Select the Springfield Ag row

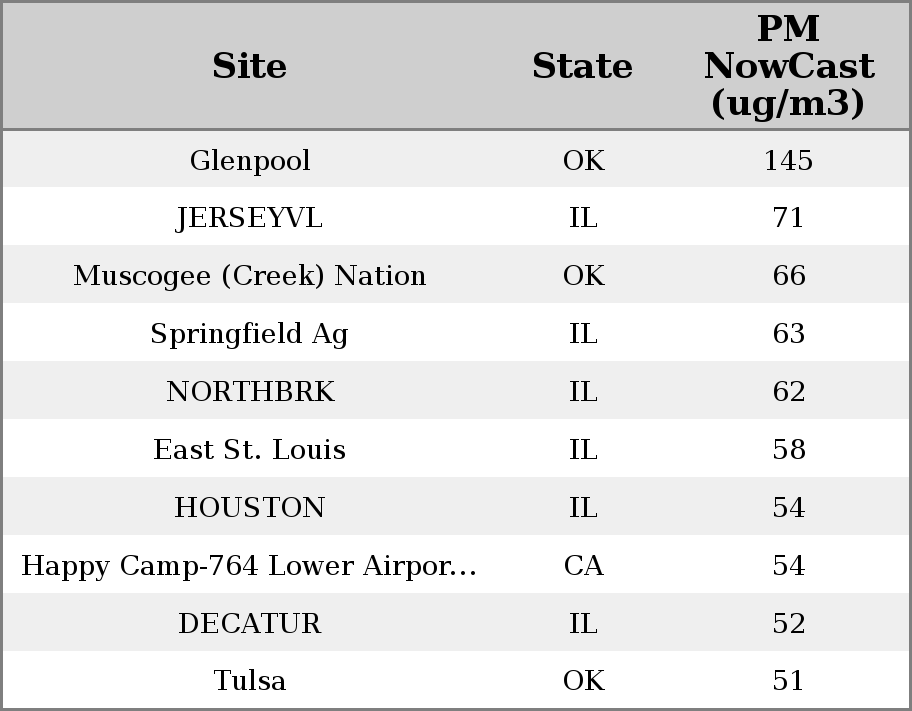249,334
